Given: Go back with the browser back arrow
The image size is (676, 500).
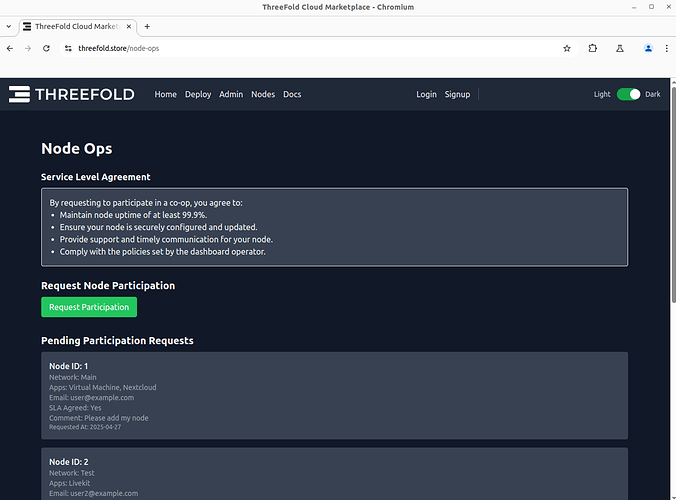Looking at the screenshot, I should coord(10,48).
